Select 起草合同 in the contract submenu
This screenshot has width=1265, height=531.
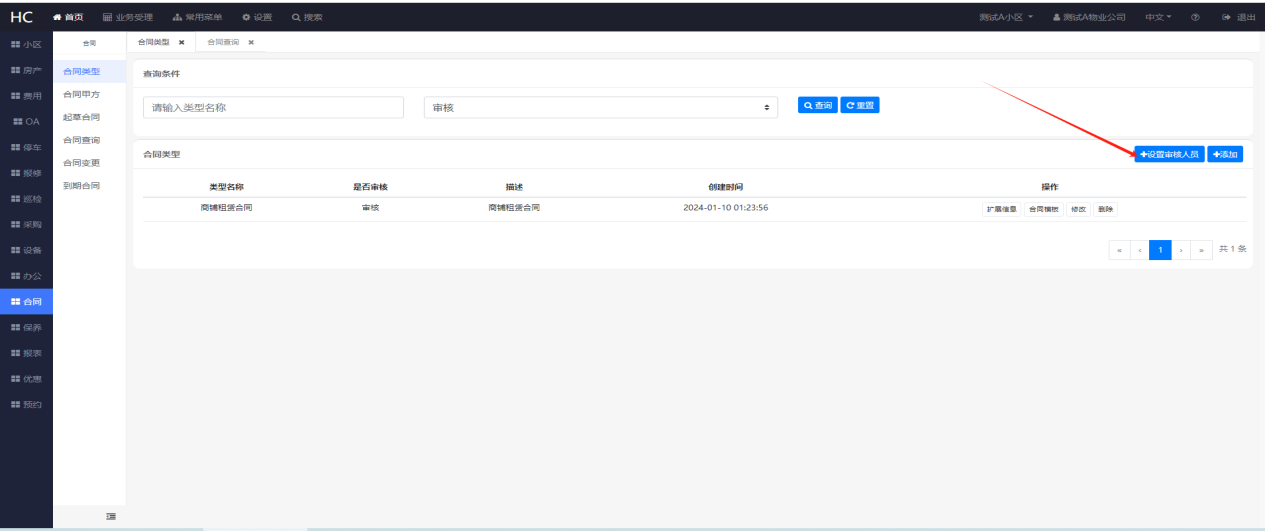81,117
